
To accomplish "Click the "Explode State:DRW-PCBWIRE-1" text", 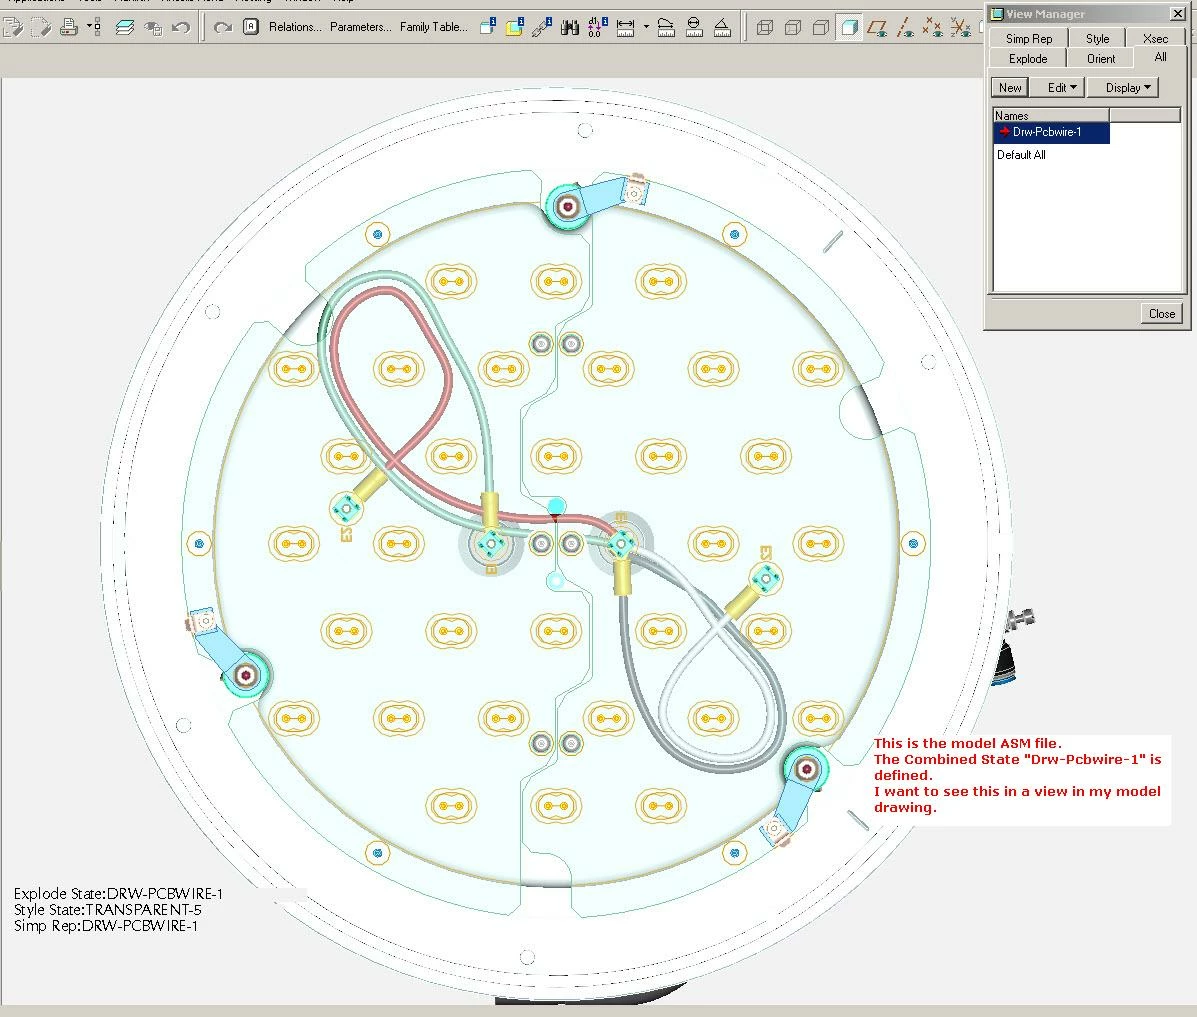I will click(x=118, y=893).
